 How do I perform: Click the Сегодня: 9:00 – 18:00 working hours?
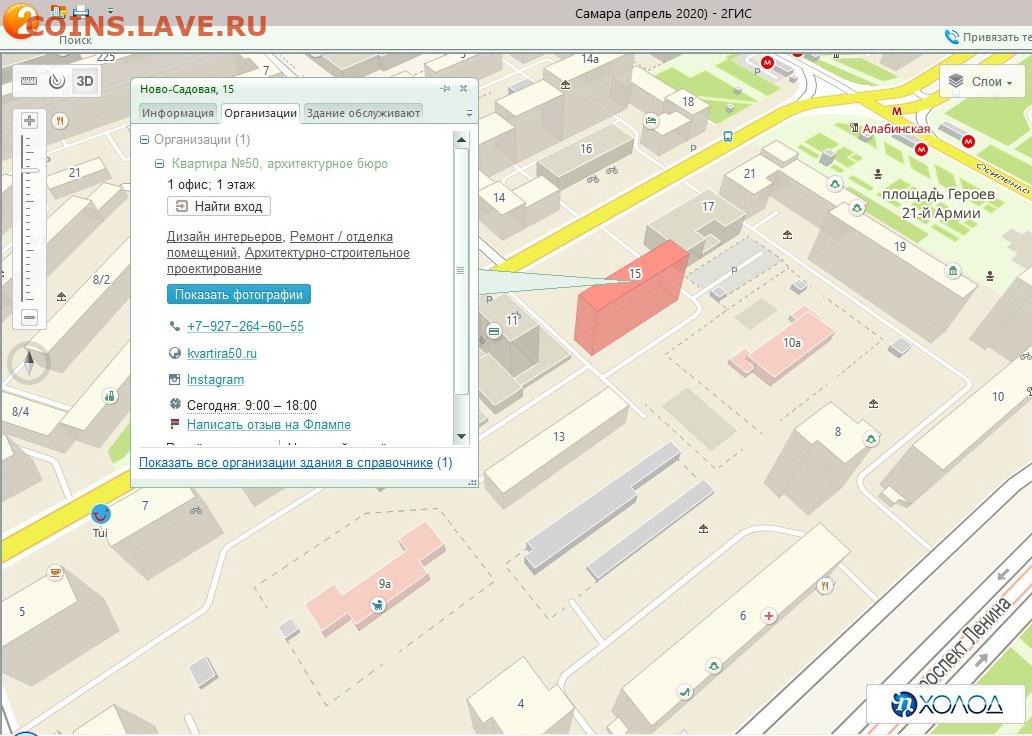(252, 405)
